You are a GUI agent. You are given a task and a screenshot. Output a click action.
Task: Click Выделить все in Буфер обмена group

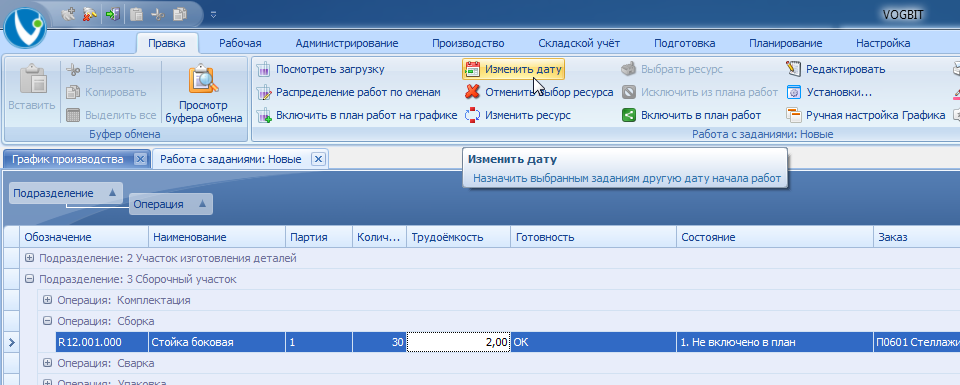[x=110, y=115]
